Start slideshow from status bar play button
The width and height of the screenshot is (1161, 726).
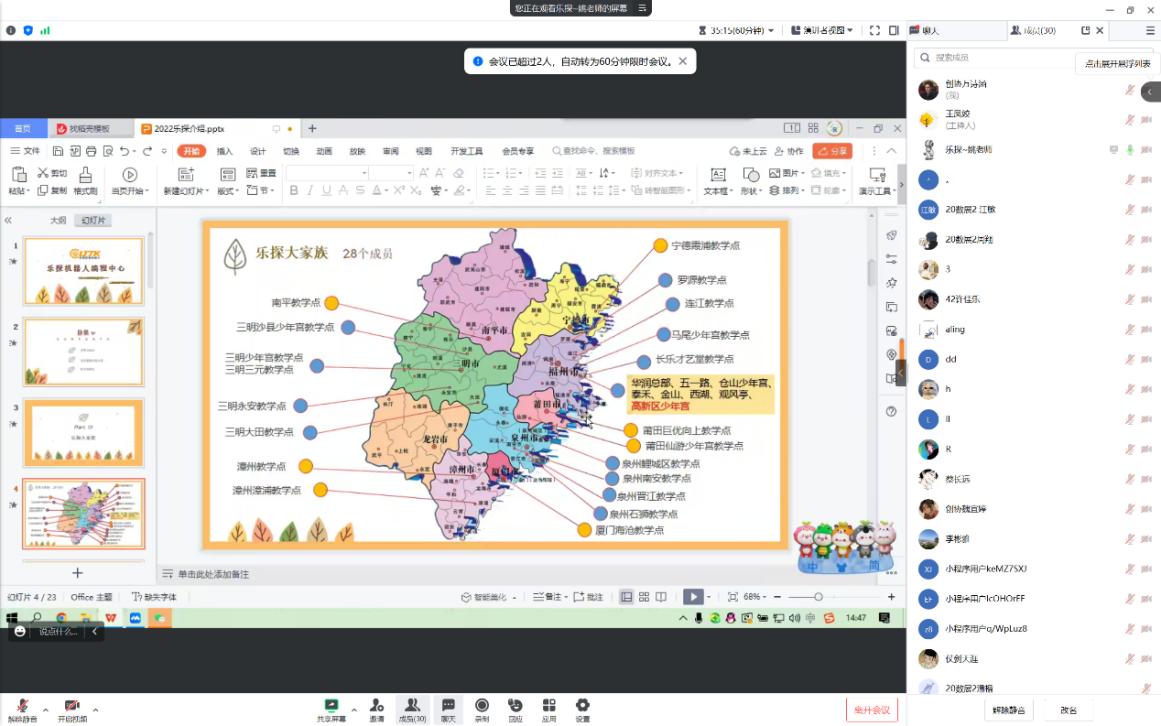(x=692, y=597)
